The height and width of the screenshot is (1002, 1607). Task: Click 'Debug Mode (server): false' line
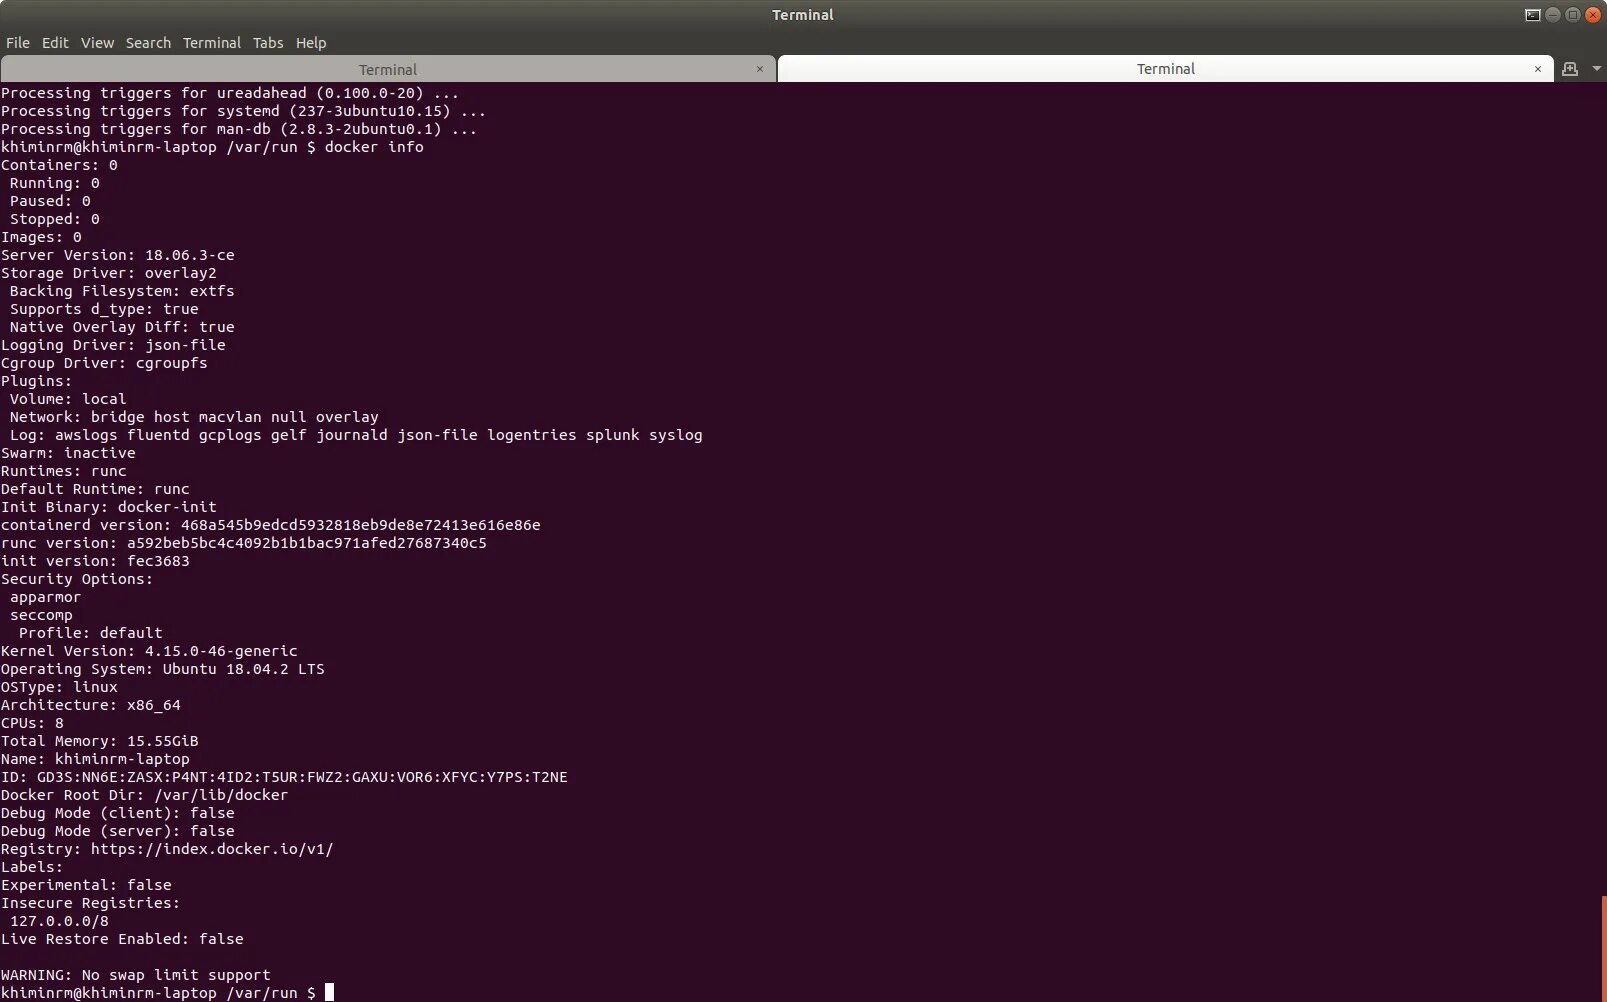tap(118, 831)
